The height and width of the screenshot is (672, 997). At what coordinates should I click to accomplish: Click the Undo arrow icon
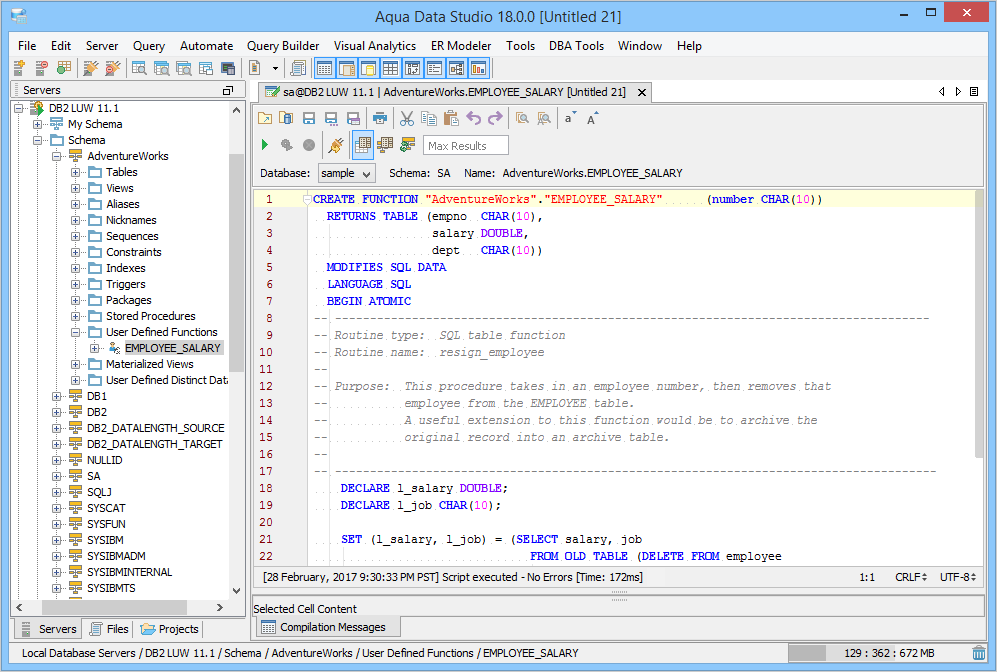coord(473,118)
